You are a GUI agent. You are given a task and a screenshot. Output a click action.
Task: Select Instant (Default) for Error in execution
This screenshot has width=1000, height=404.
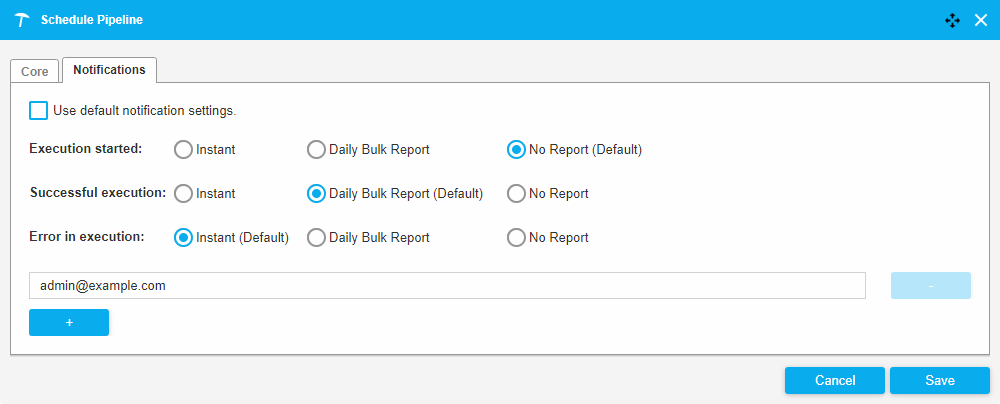(x=183, y=238)
